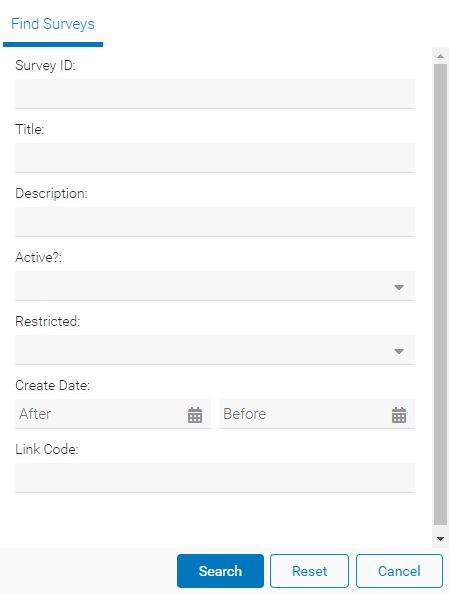
Task: Expand the Active? dropdown arrow
Action: coord(399,287)
